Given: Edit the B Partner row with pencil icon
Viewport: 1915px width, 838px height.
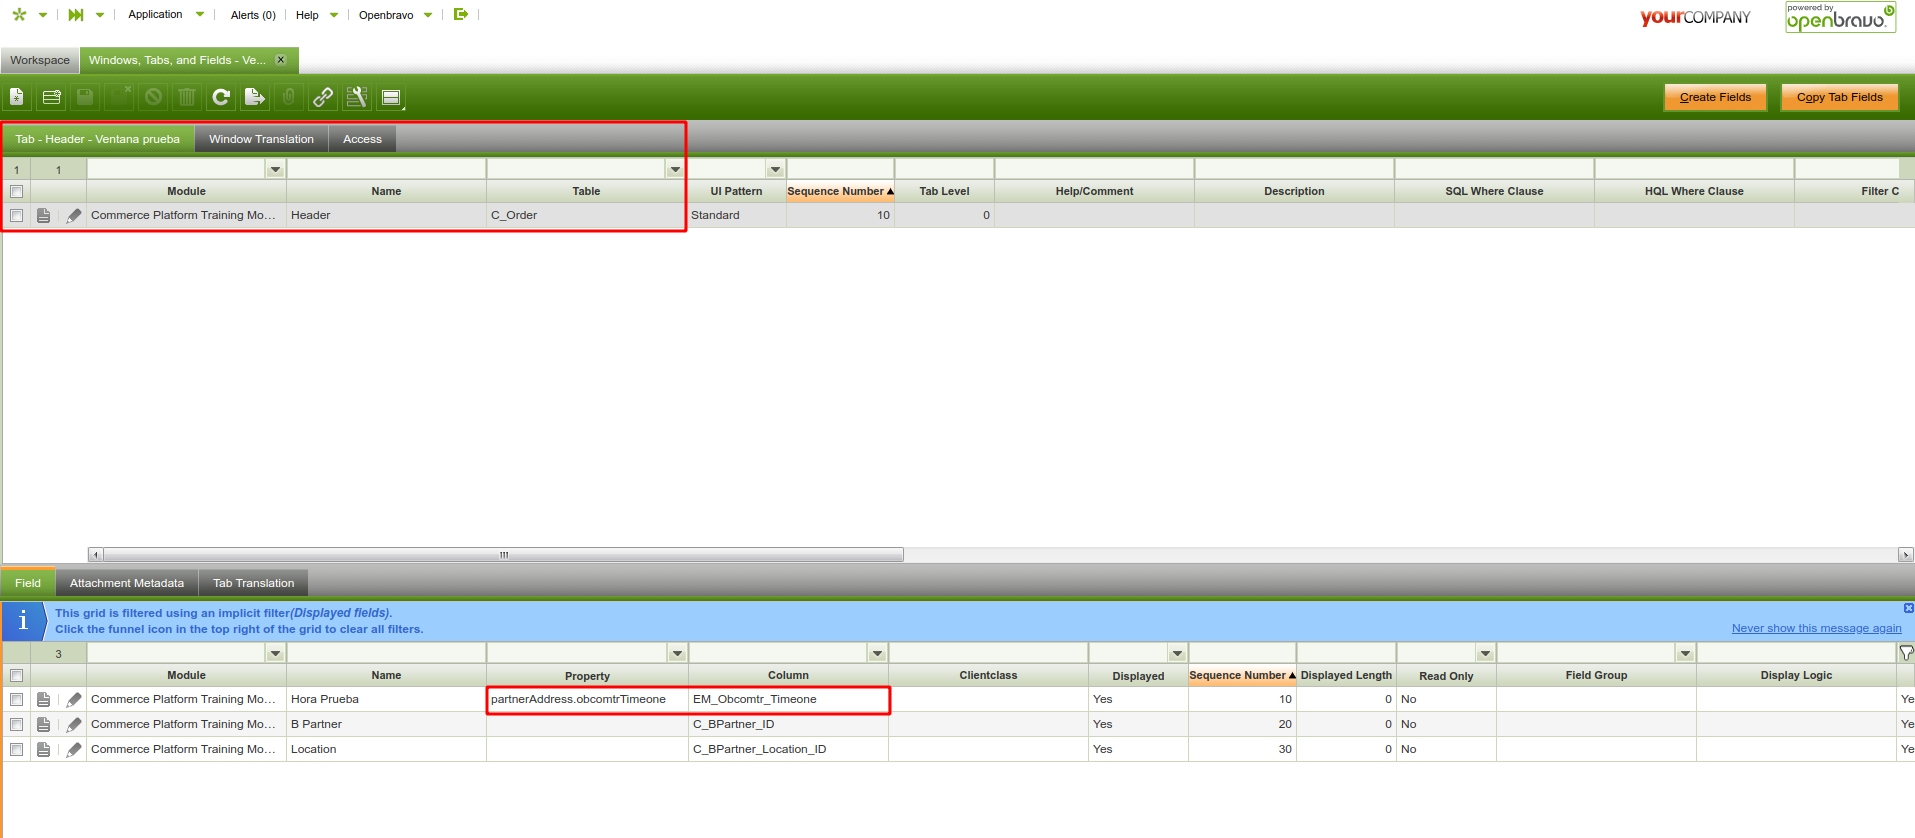Looking at the screenshot, I should [x=74, y=724].
